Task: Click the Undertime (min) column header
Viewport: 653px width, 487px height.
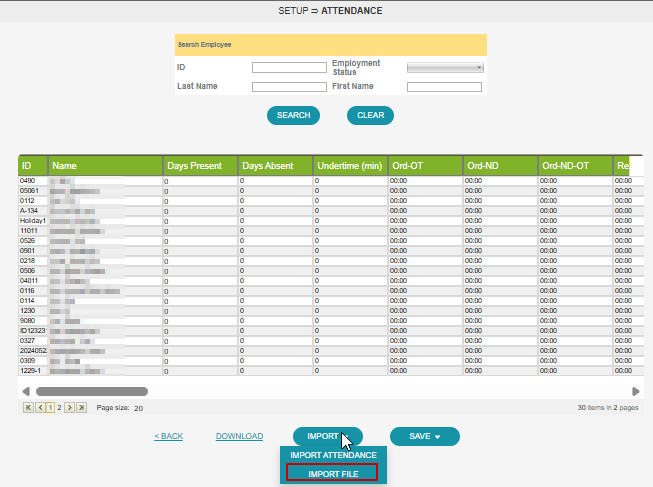Action: tap(350, 166)
